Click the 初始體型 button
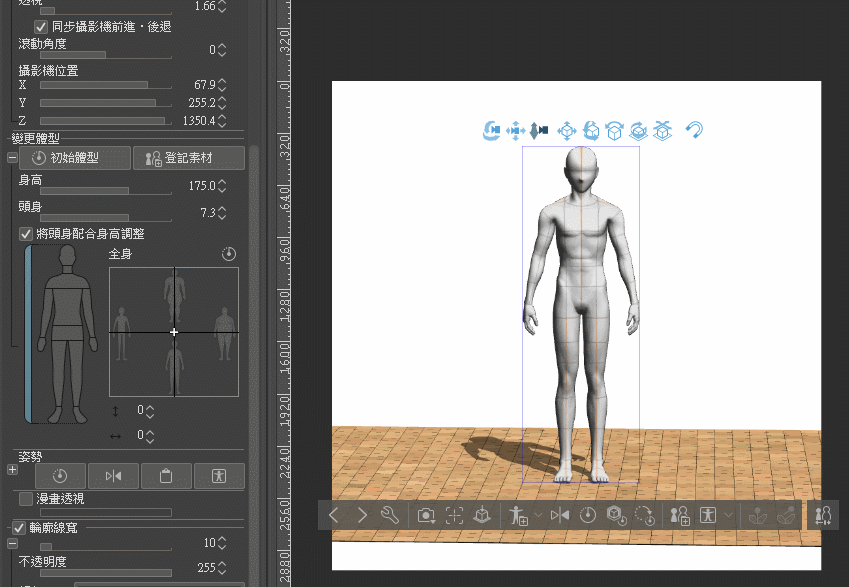This screenshot has width=849, height=587. [76, 158]
